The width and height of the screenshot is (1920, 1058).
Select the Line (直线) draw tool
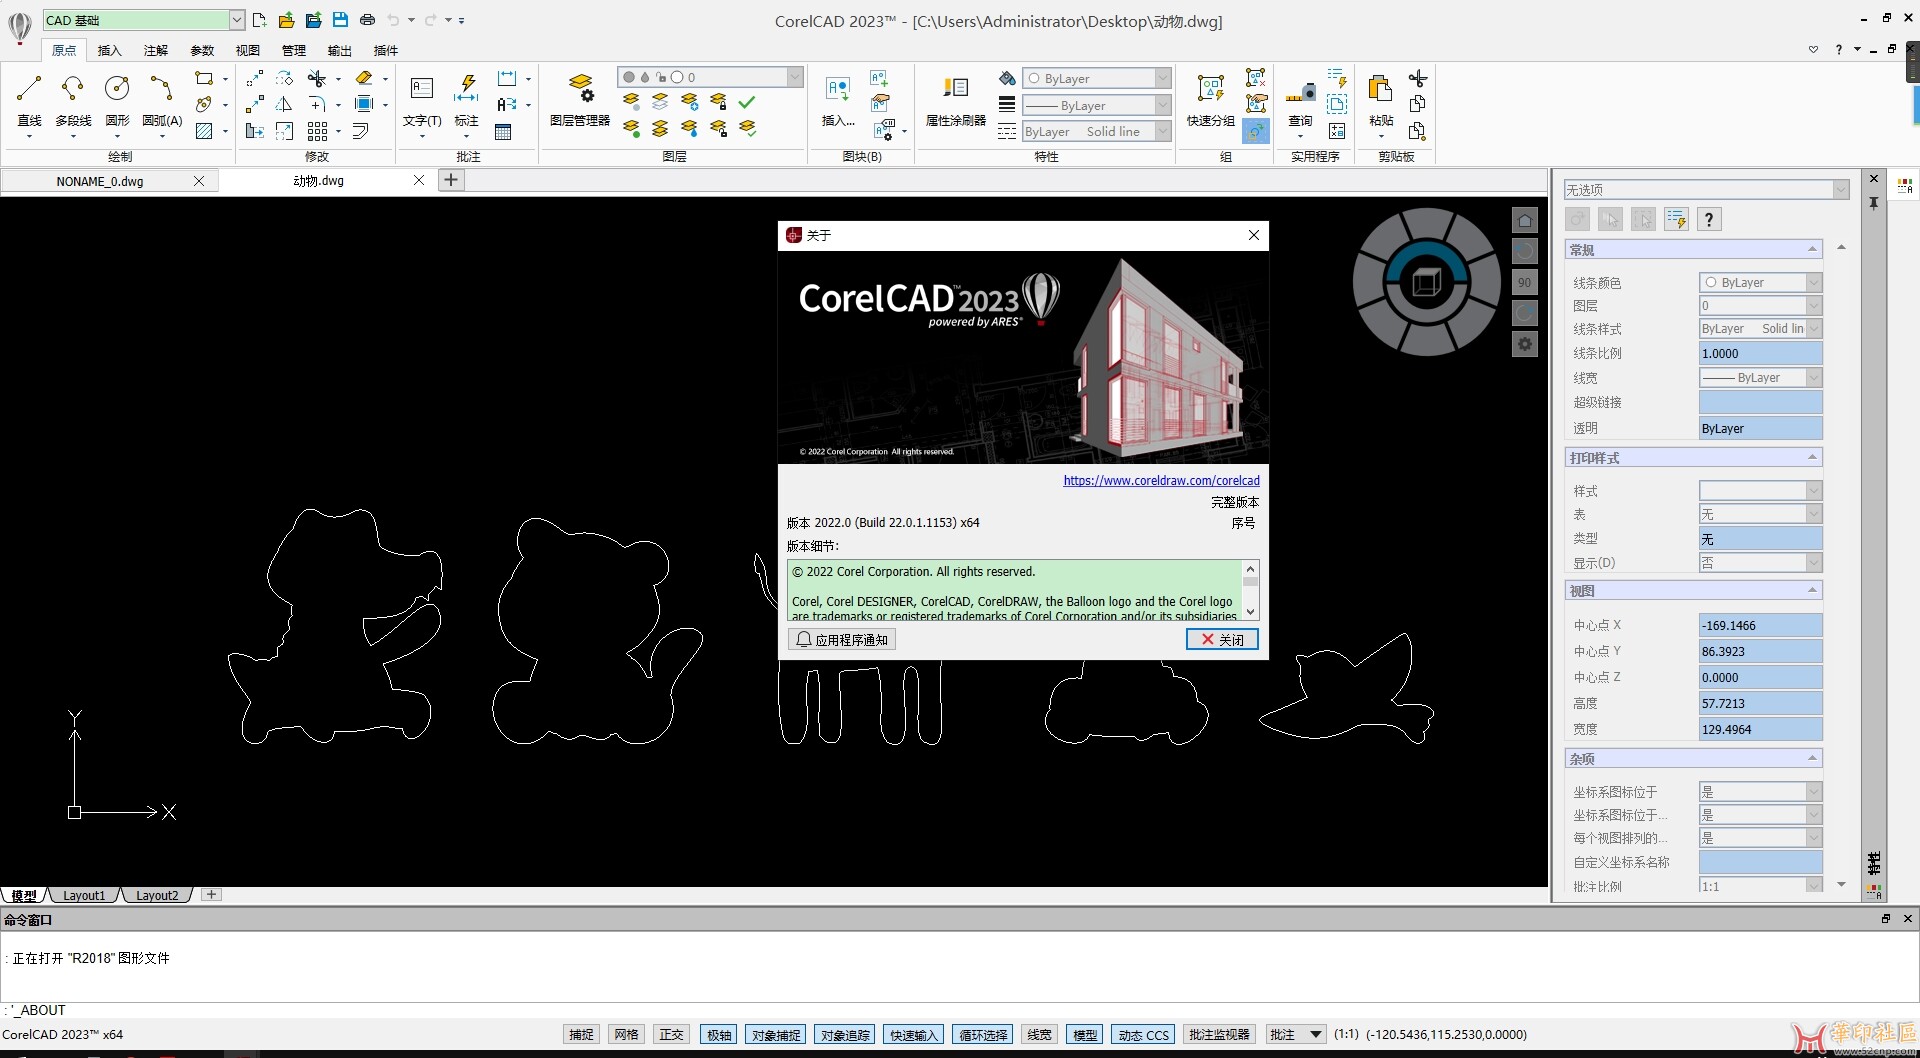(29, 100)
